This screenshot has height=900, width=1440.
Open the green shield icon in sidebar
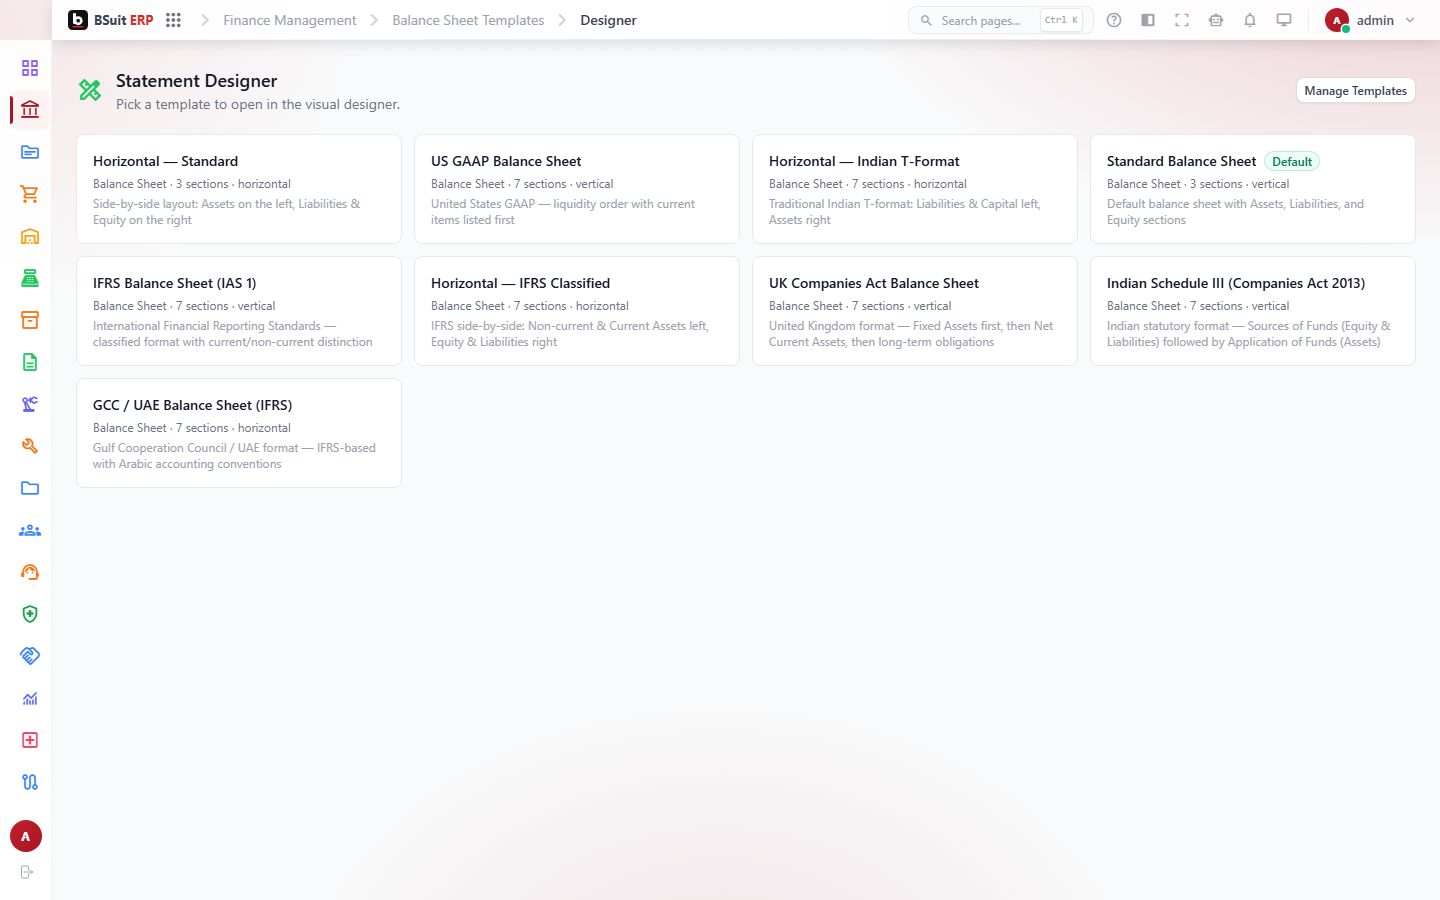click(x=30, y=614)
